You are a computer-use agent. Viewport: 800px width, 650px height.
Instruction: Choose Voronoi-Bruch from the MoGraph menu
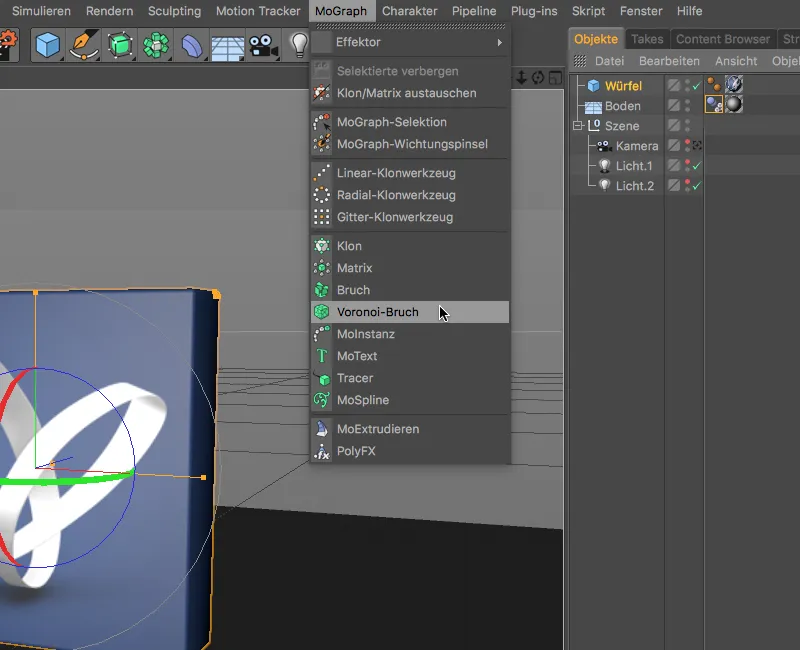(x=377, y=312)
